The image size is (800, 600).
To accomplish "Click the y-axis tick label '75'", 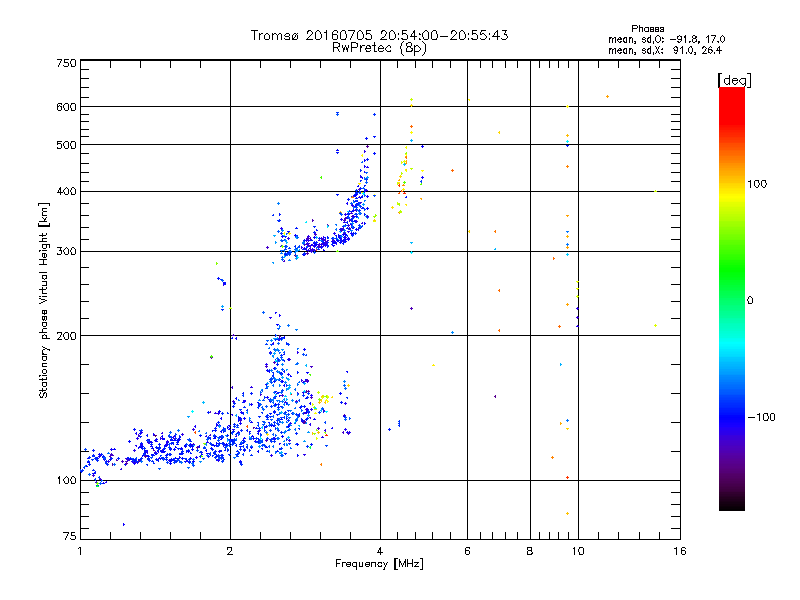I will [x=70, y=536].
